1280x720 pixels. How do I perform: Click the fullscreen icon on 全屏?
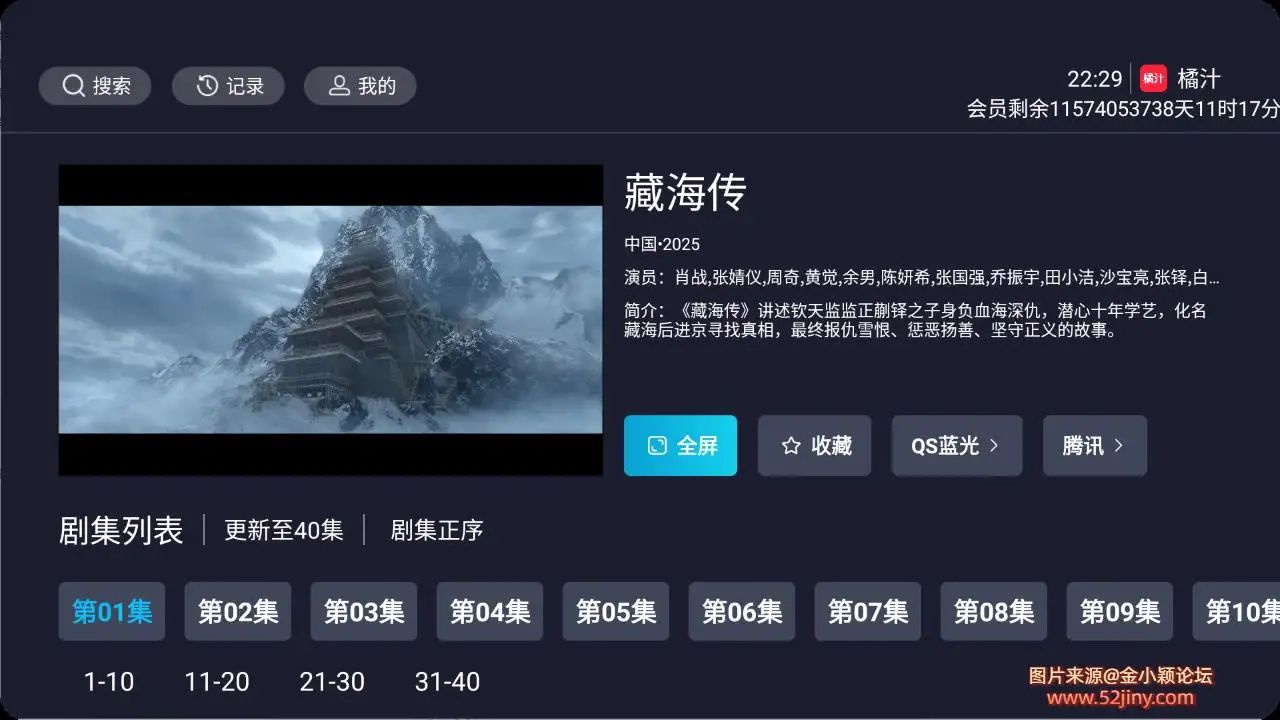tap(657, 446)
